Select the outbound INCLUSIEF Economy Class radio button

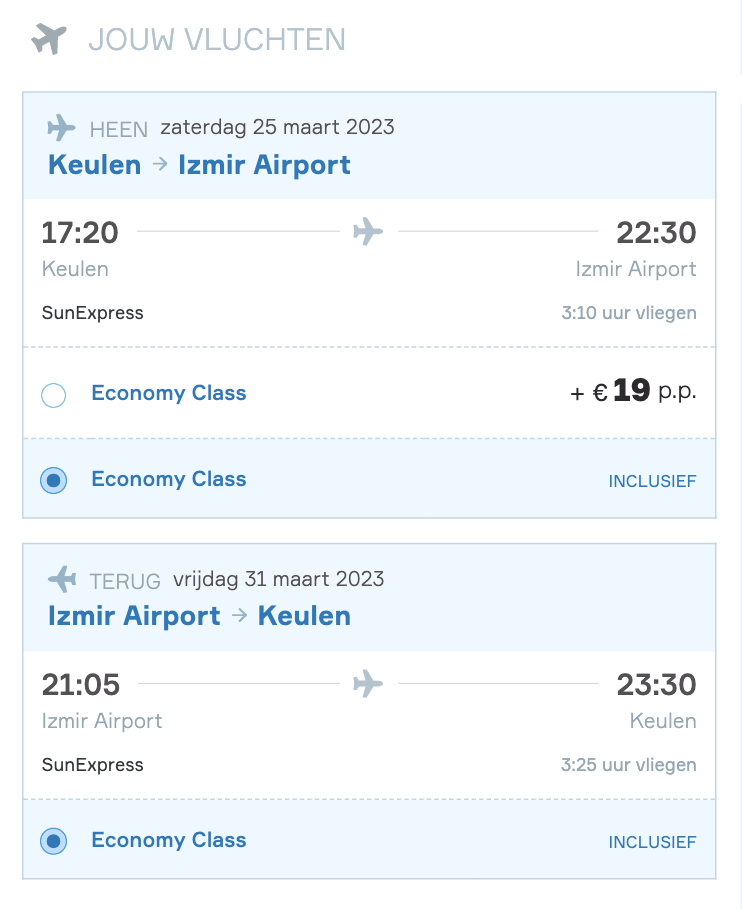pyautogui.click(x=53, y=480)
